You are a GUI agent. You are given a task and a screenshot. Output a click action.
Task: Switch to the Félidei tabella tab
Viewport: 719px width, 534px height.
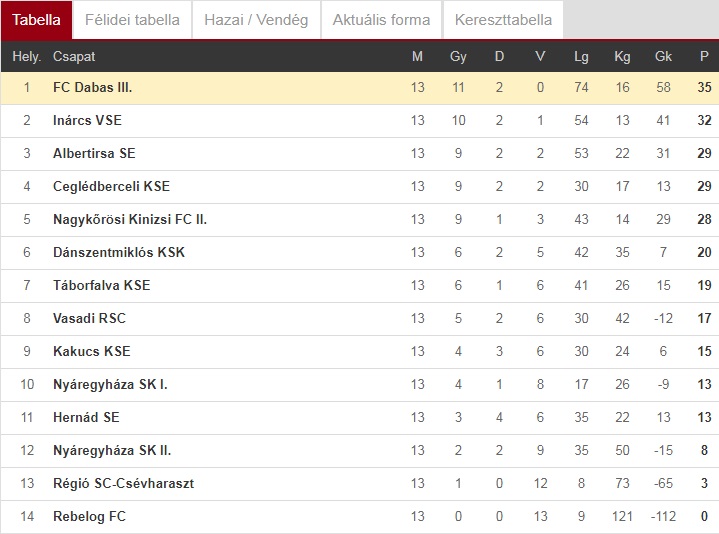(132, 20)
